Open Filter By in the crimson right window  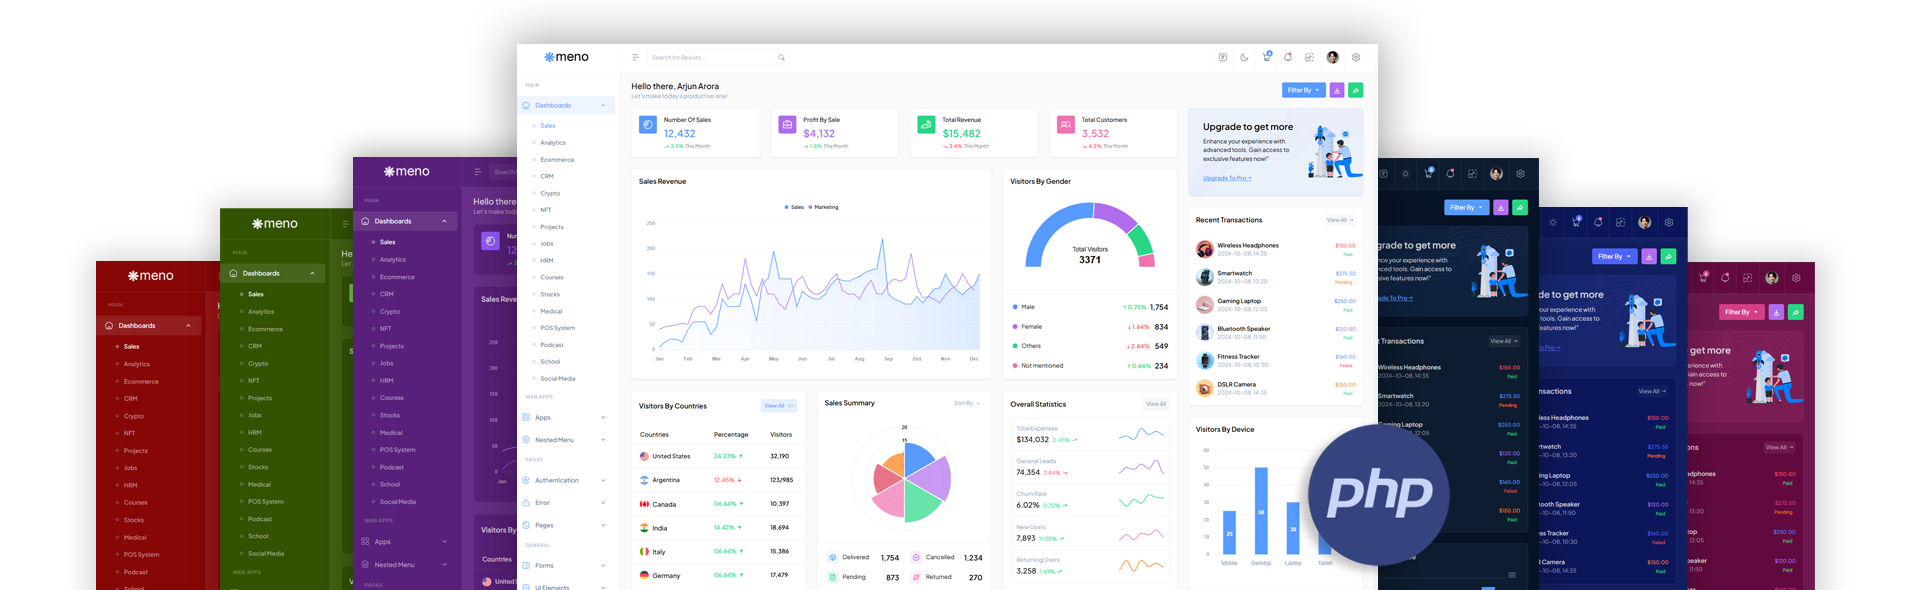tap(1741, 312)
